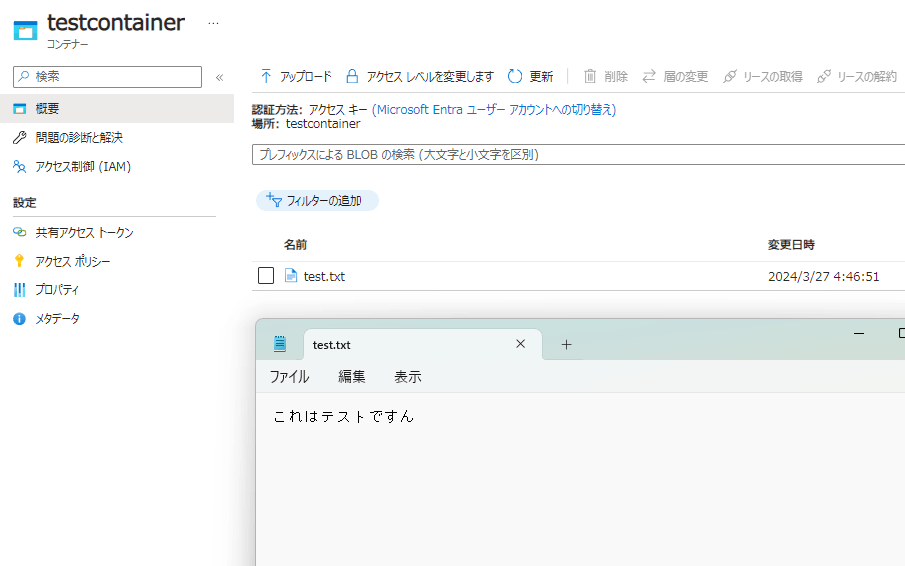Screen dimensions: 905x566
Task: Collapse the sidebar with double chevron
Action: click(219, 77)
